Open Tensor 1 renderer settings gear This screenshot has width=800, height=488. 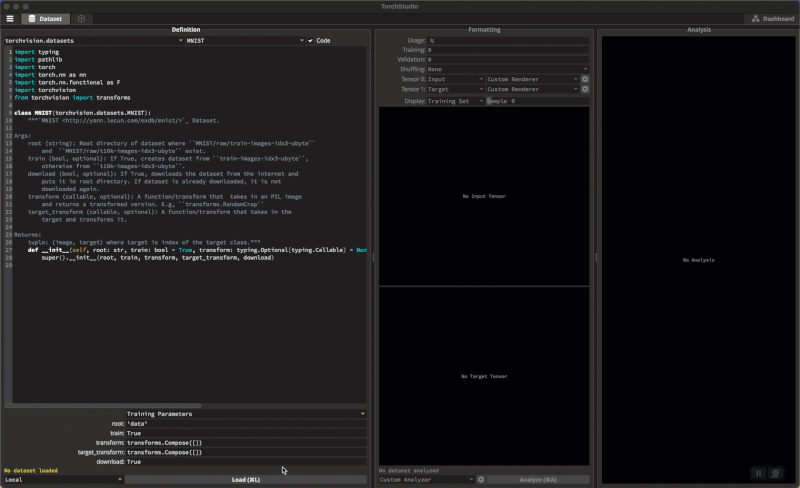coord(585,89)
